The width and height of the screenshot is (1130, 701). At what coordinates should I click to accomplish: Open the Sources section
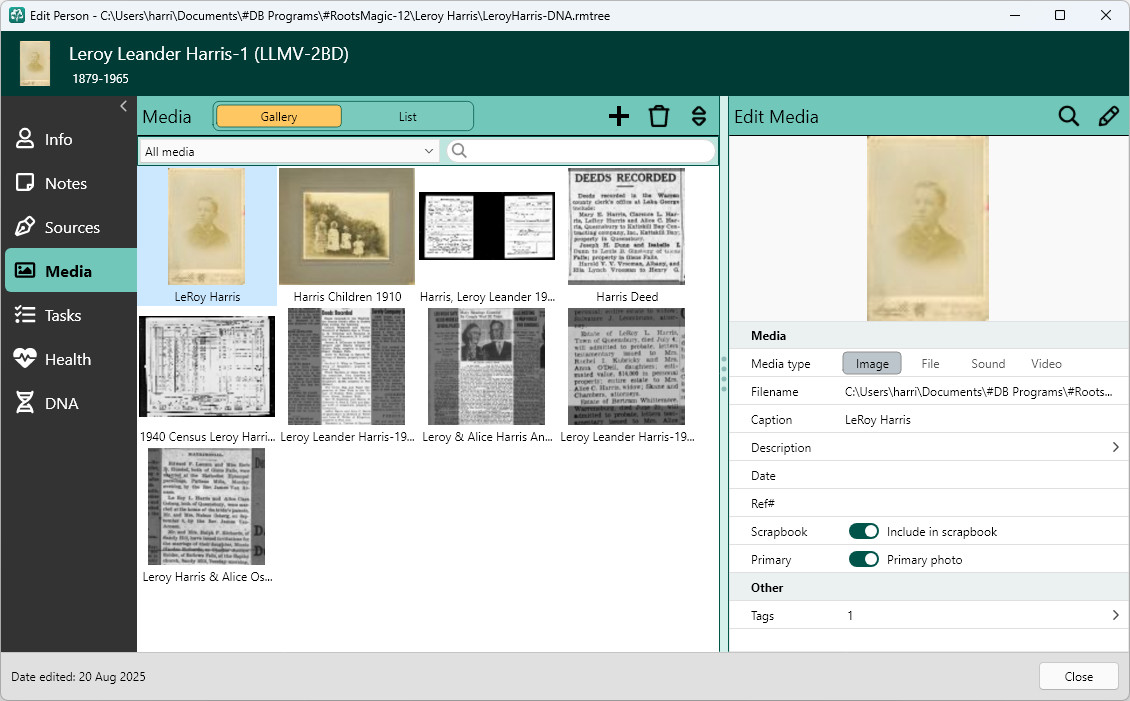click(x=69, y=228)
